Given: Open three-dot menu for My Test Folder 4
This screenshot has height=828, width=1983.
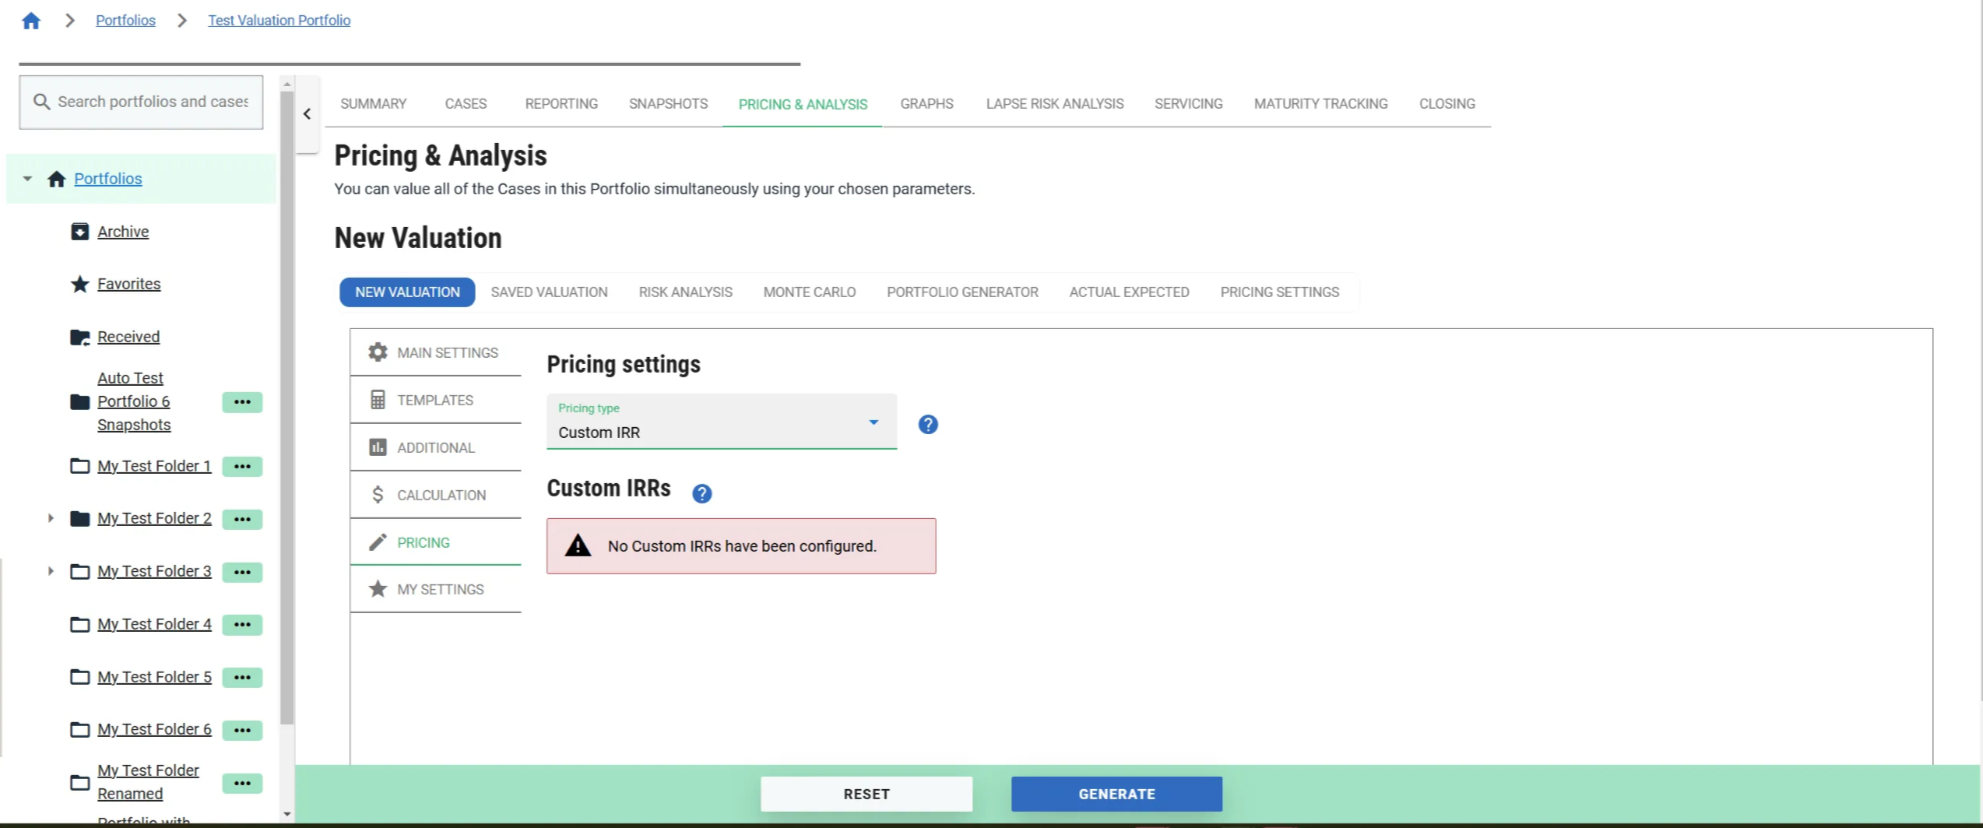Looking at the screenshot, I should point(242,625).
